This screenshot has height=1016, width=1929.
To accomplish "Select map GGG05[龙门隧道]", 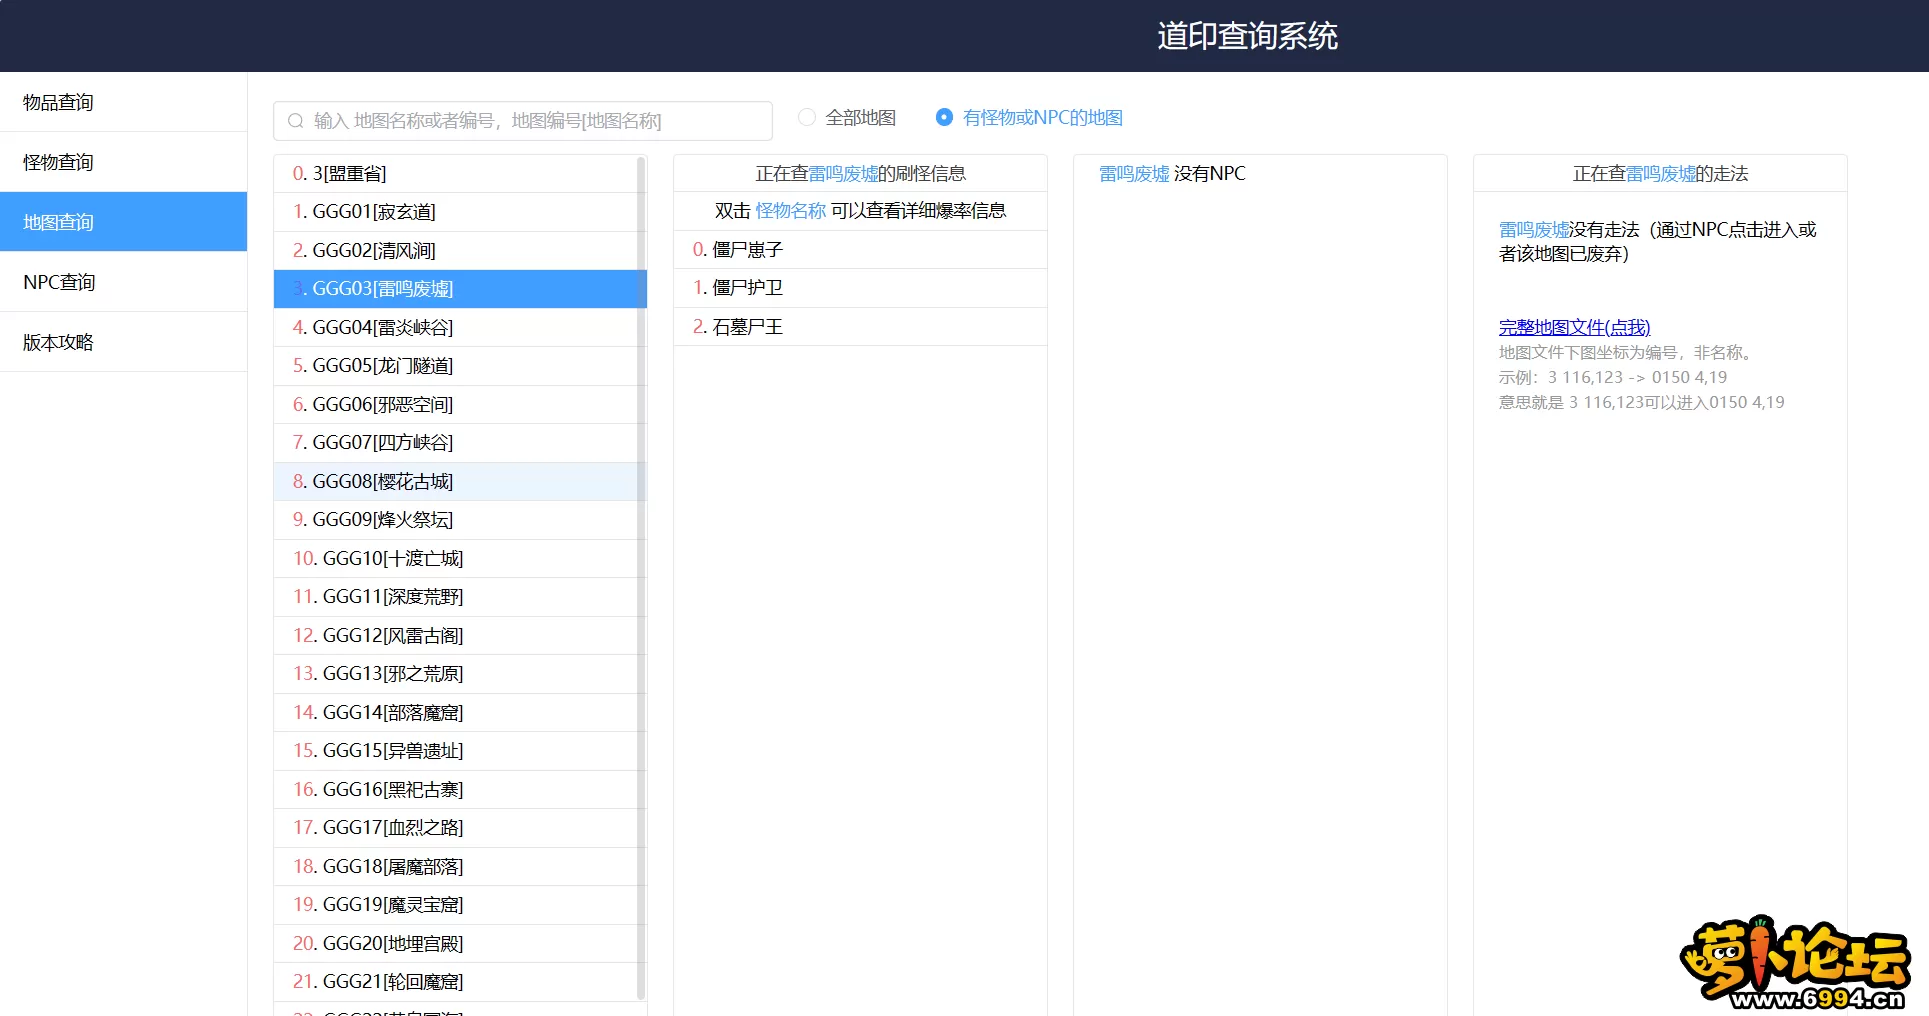I will coord(460,366).
